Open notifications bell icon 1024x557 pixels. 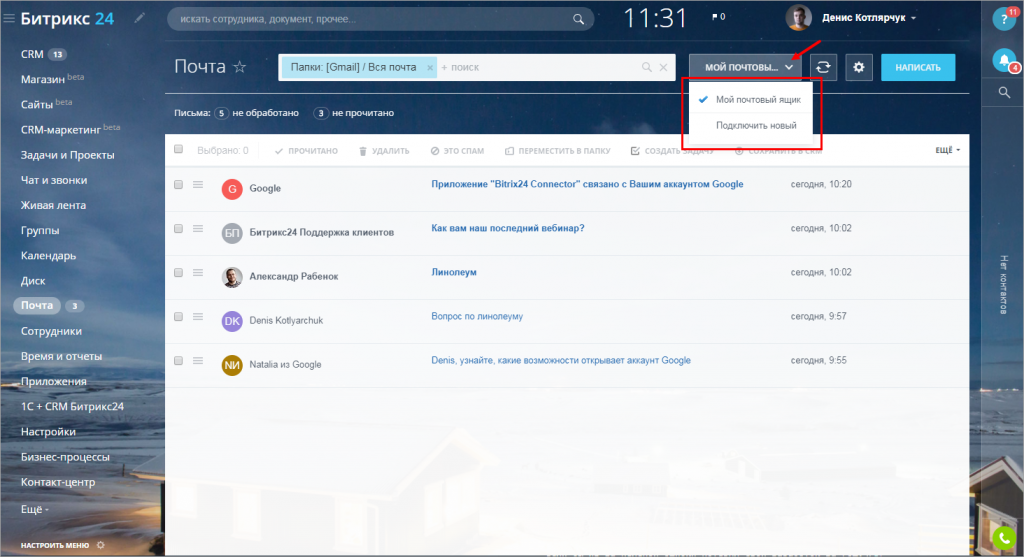tap(1004, 61)
